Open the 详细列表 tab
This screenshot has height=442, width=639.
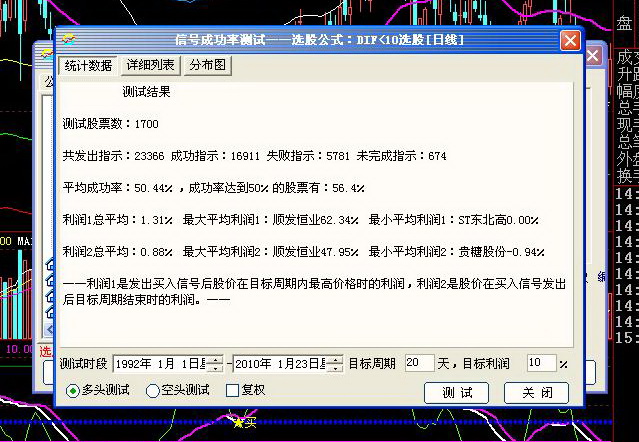150,65
